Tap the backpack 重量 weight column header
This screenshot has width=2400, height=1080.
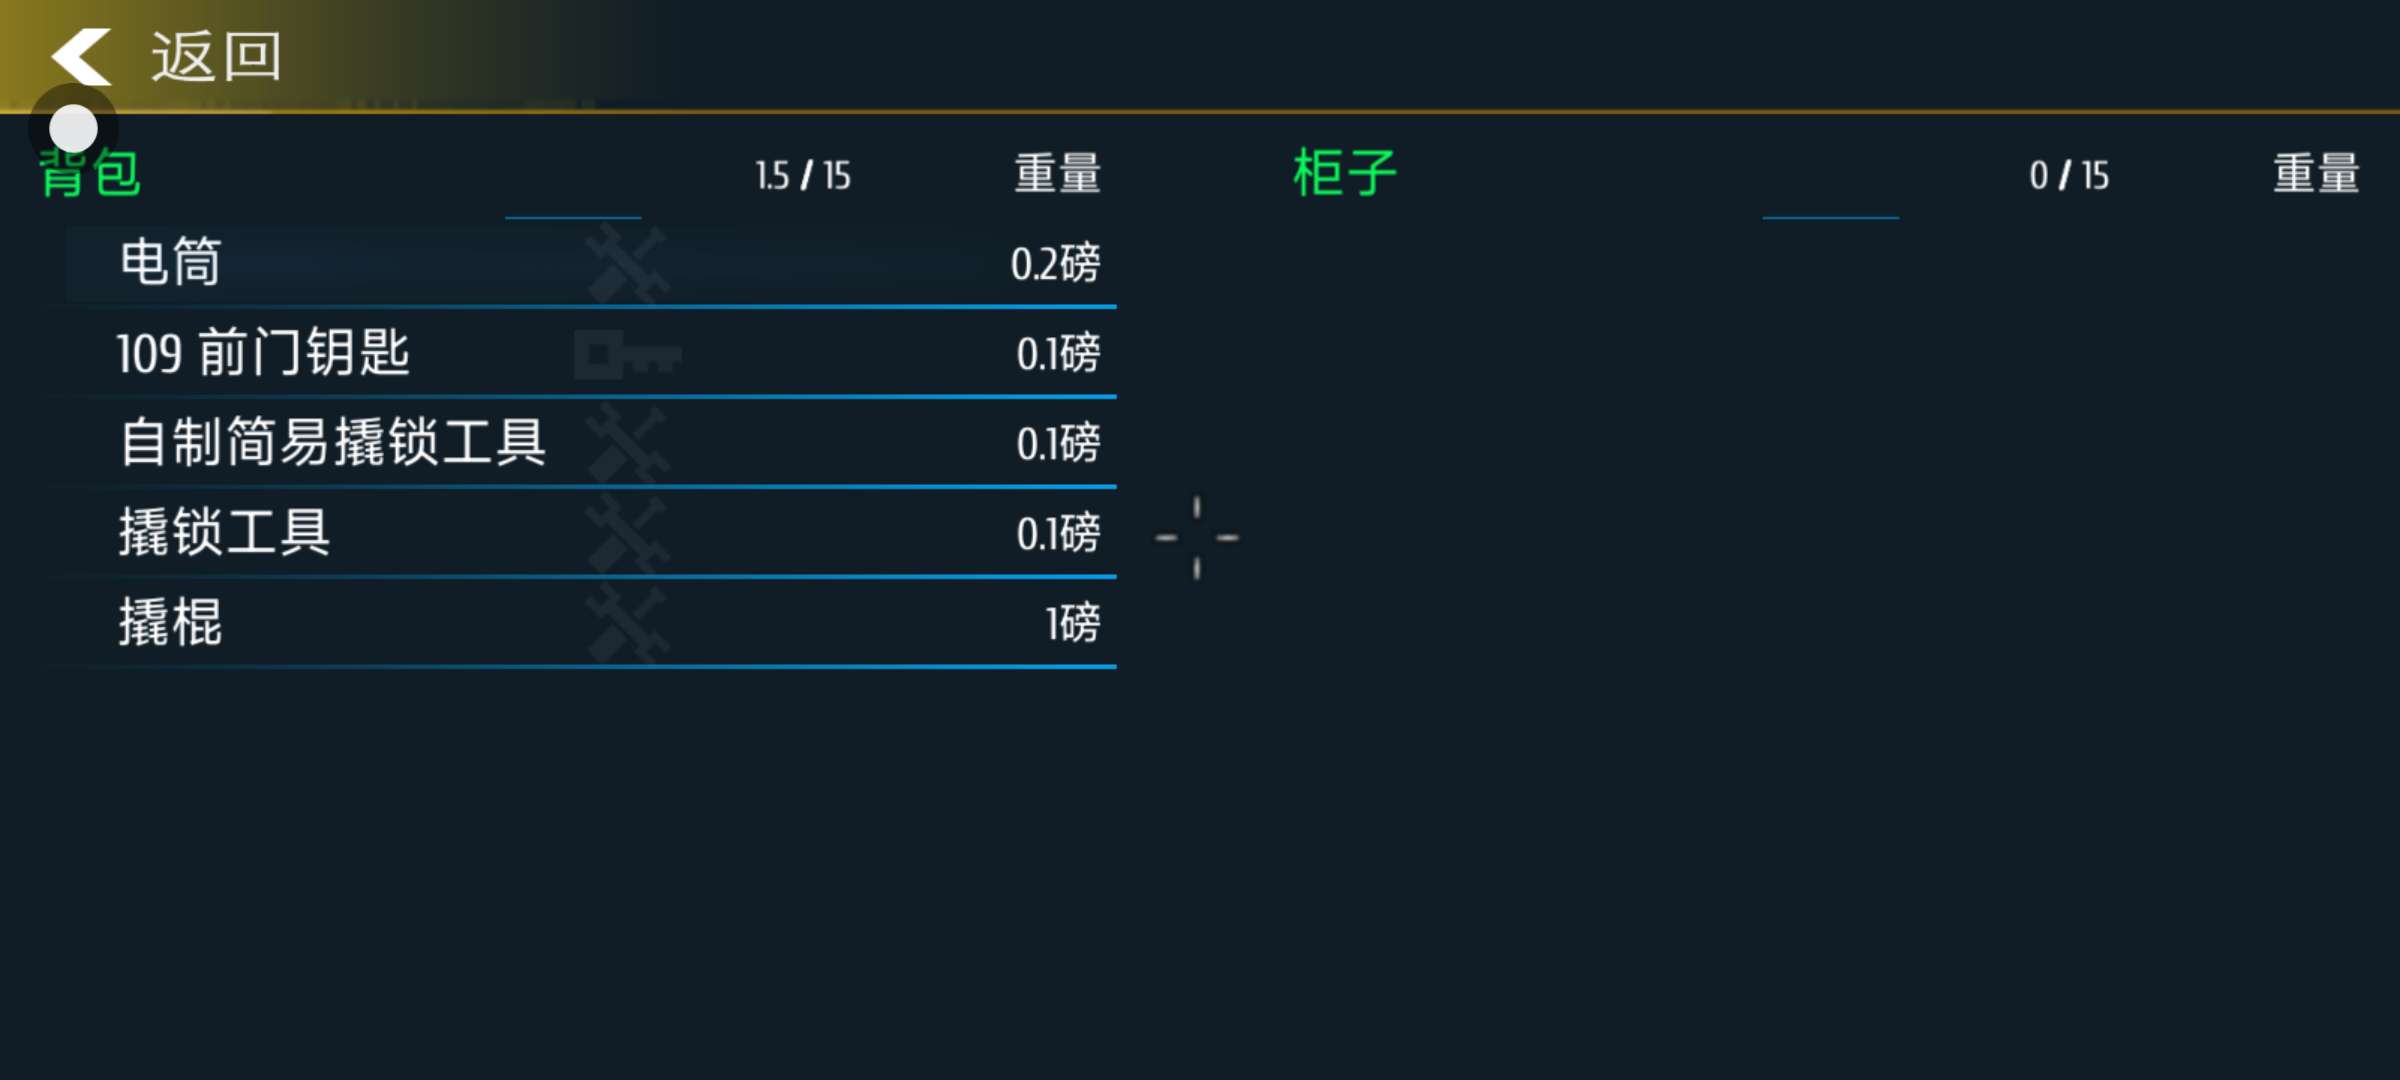click(x=1057, y=174)
